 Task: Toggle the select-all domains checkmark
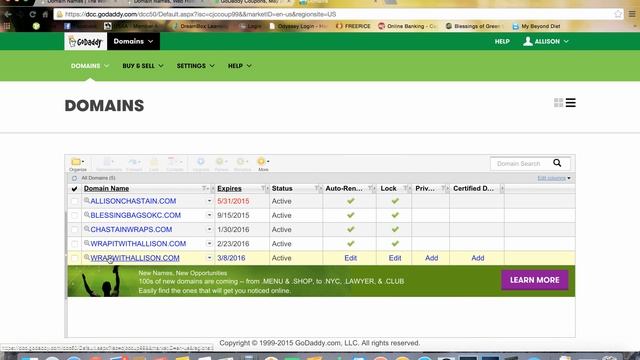(74, 189)
